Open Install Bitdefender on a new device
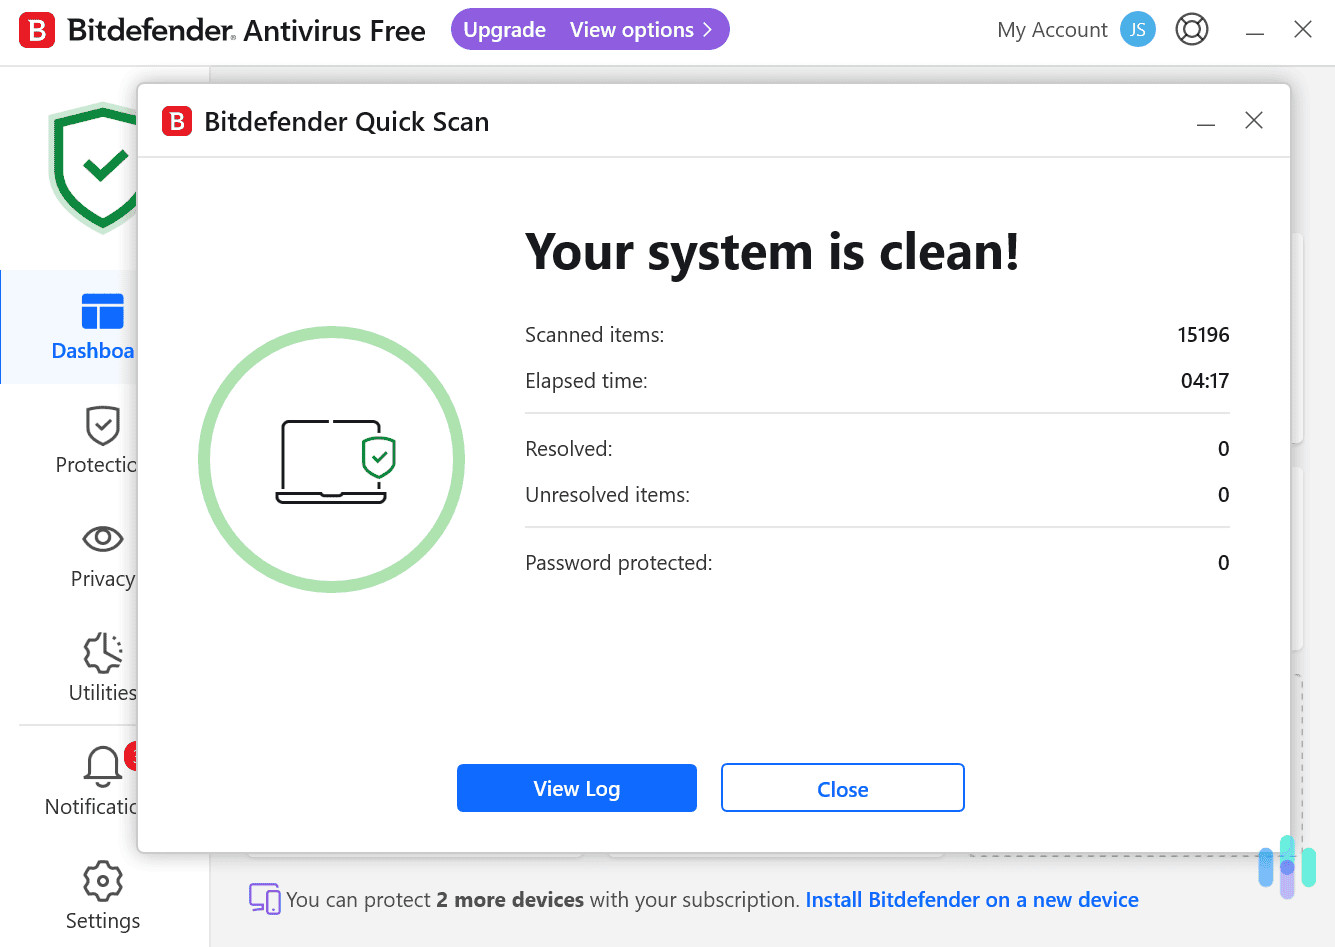 [971, 899]
